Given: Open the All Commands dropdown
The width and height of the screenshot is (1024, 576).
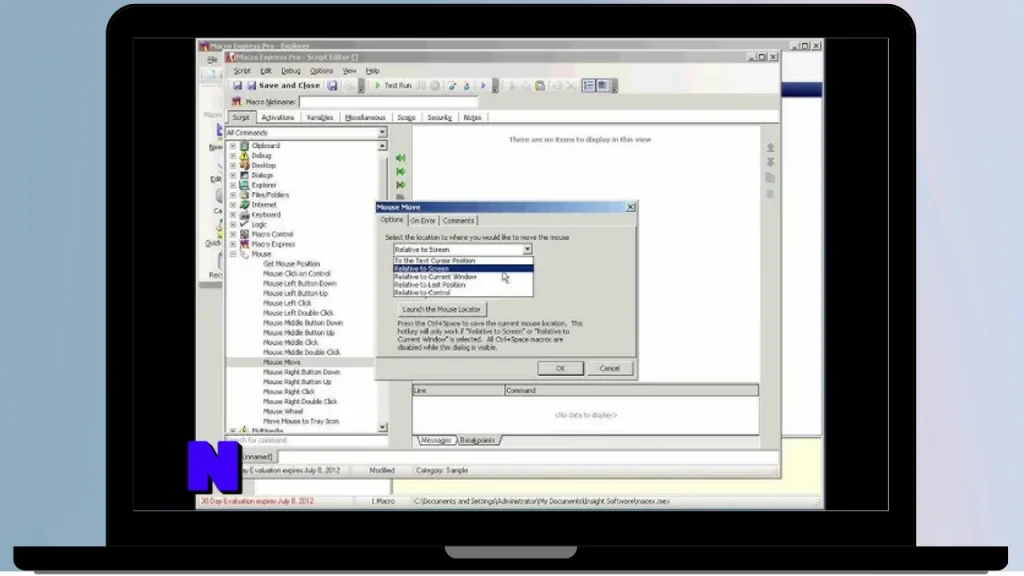Looking at the screenshot, I should pyautogui.click(x=382, y=133).
